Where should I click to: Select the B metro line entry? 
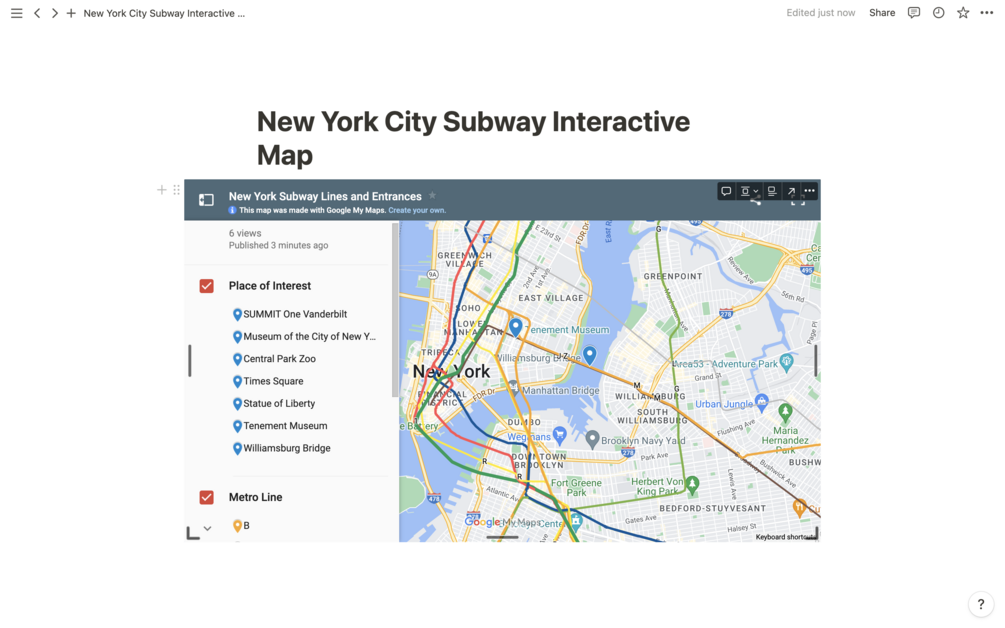pyautogui.click(x=241, y=525)
